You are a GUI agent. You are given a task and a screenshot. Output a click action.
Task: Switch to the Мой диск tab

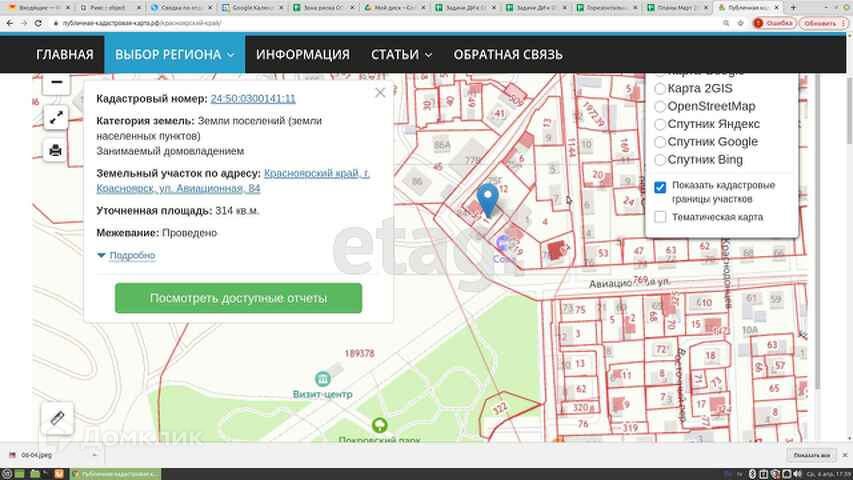[394, 8]
